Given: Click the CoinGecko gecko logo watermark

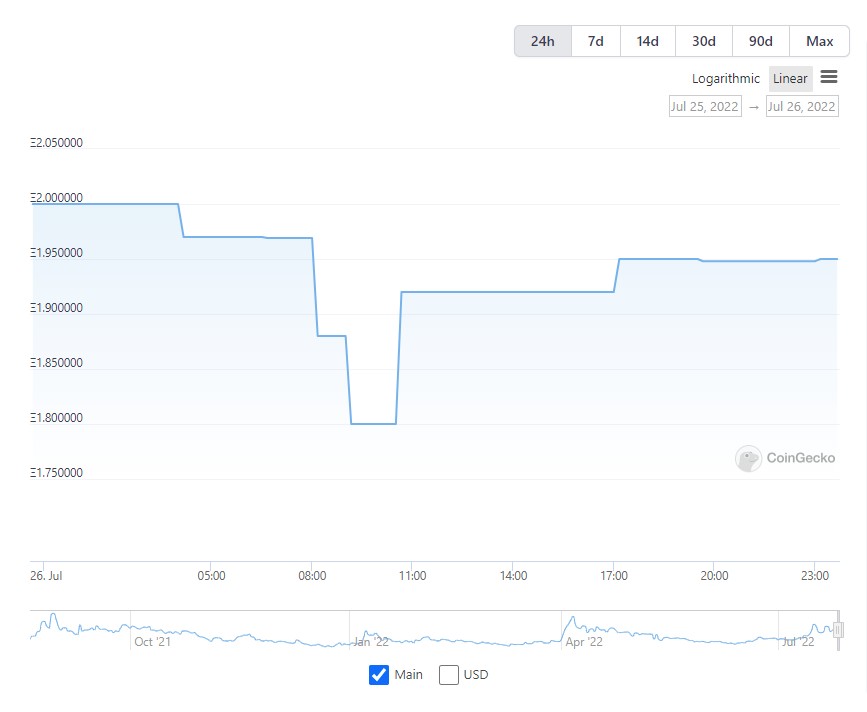Looking at the screenshot, I should coord(748,458).
